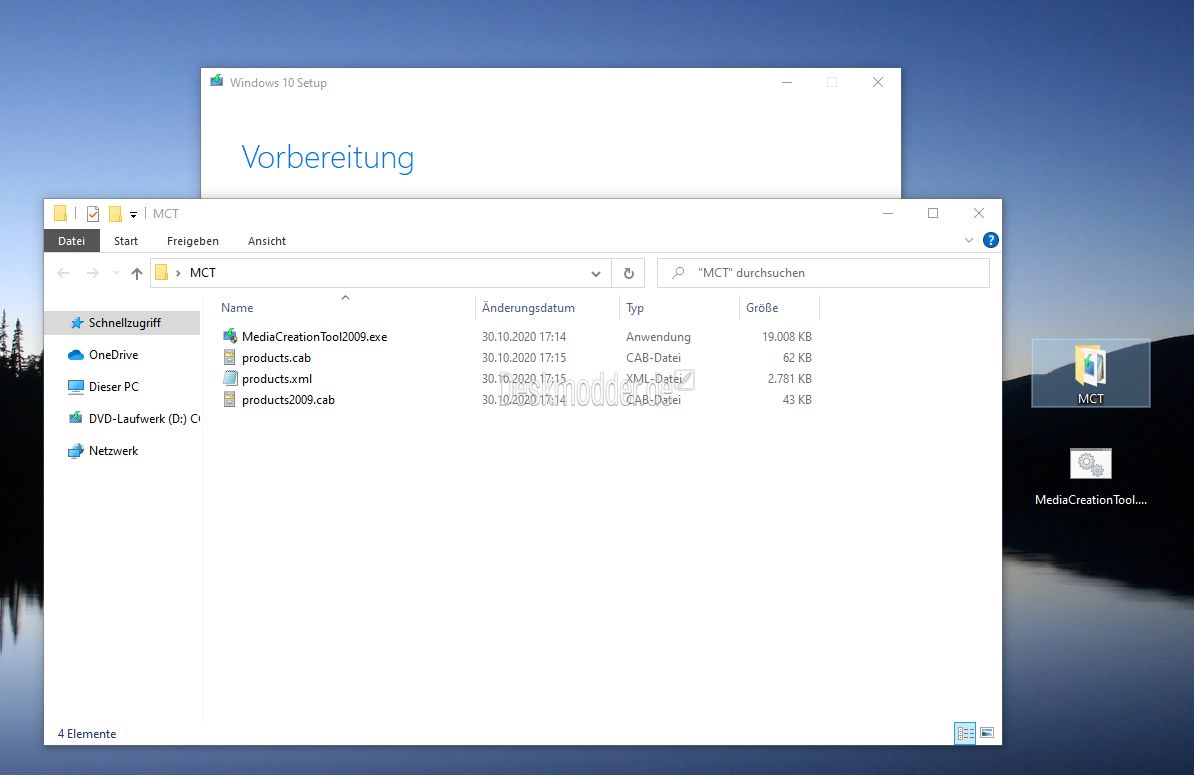Click the back navigation arrow in Explorer
Screen dimensions: 1194x775
coord(63,273)
